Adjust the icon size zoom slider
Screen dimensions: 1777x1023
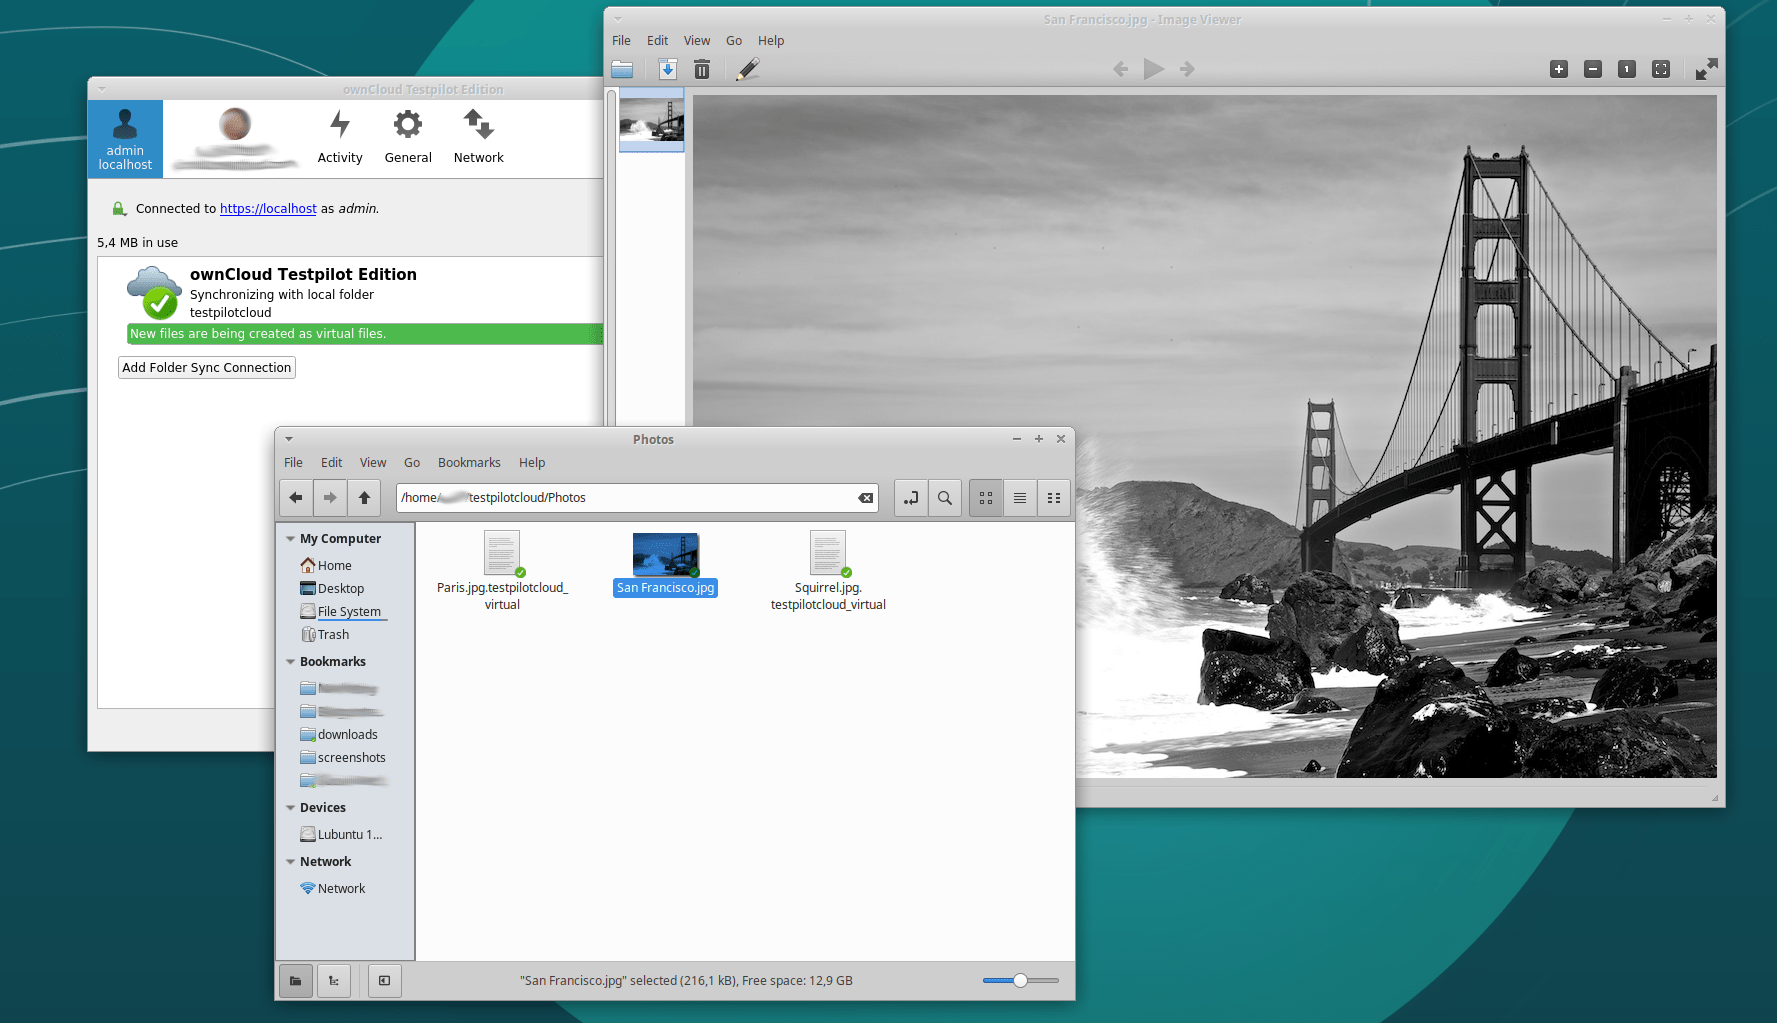[1020, 980]
